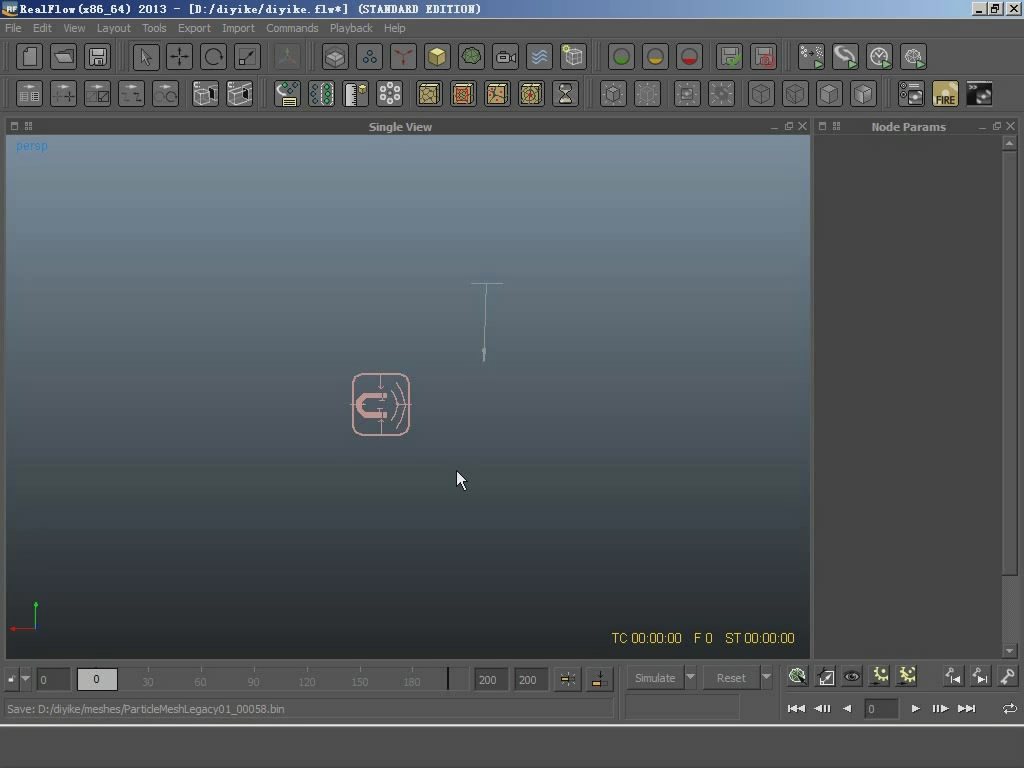The width and height of the screenshot is (1024, 768).
Task: Toggle the last solid cube shading icon
Action: point(863,93)
